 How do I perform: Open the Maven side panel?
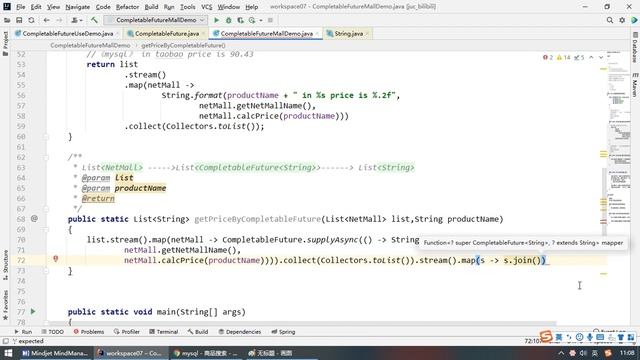coord(635,85)
